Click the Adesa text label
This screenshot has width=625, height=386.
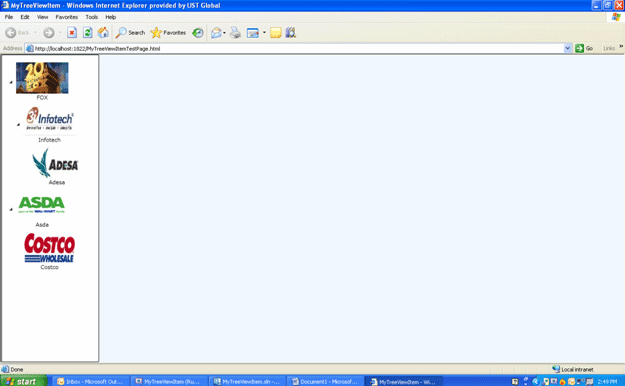57,182
